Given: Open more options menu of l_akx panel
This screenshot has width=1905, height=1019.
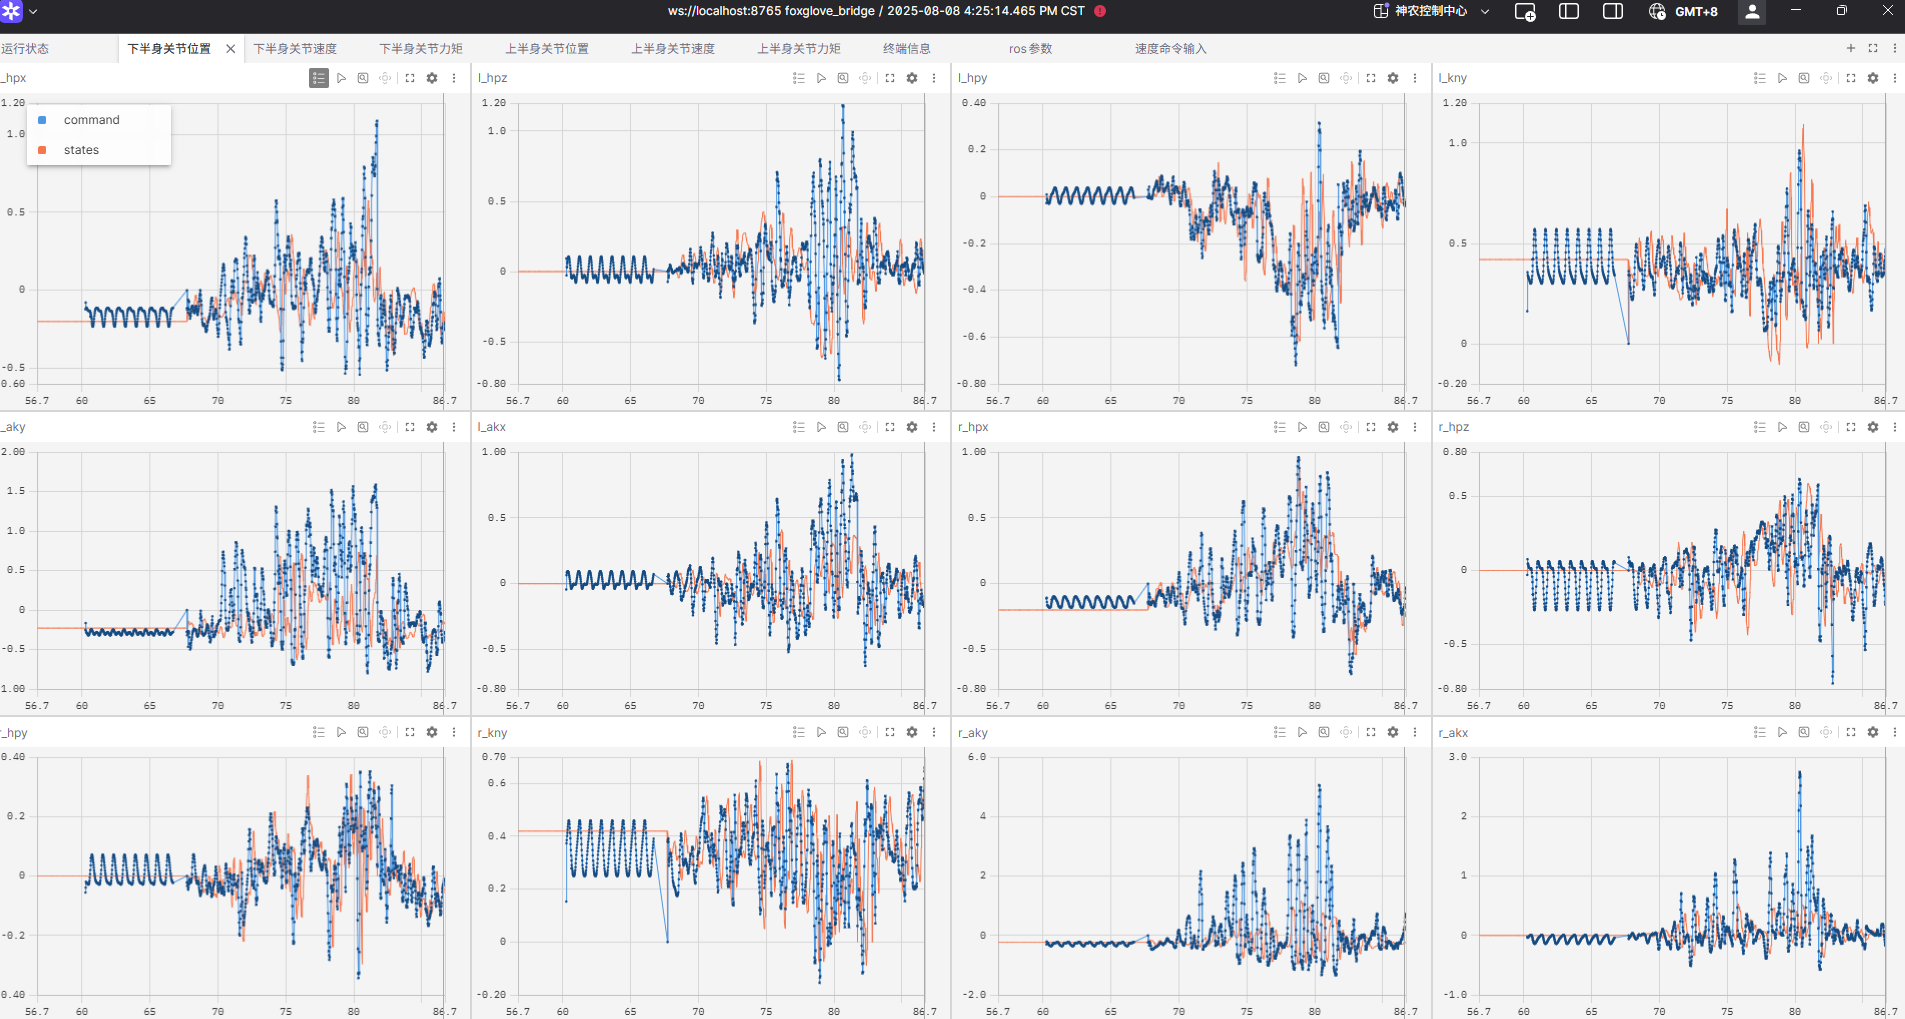Looking at the screenshot, I should [x=934, y=427].
